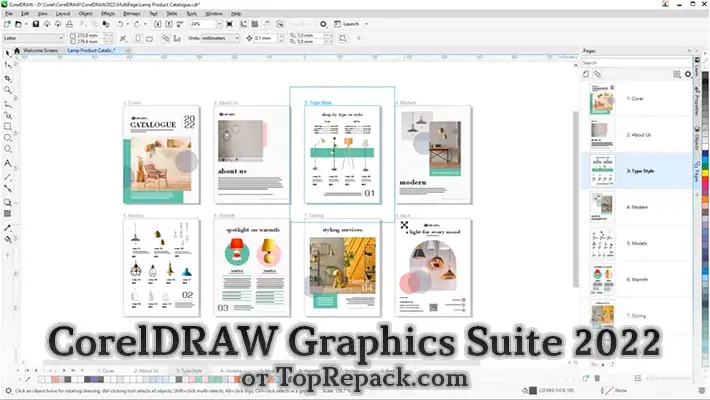Click the spotlight on warmth page on canvas
Screen dimensions: 710x400
tap(252, 268)
